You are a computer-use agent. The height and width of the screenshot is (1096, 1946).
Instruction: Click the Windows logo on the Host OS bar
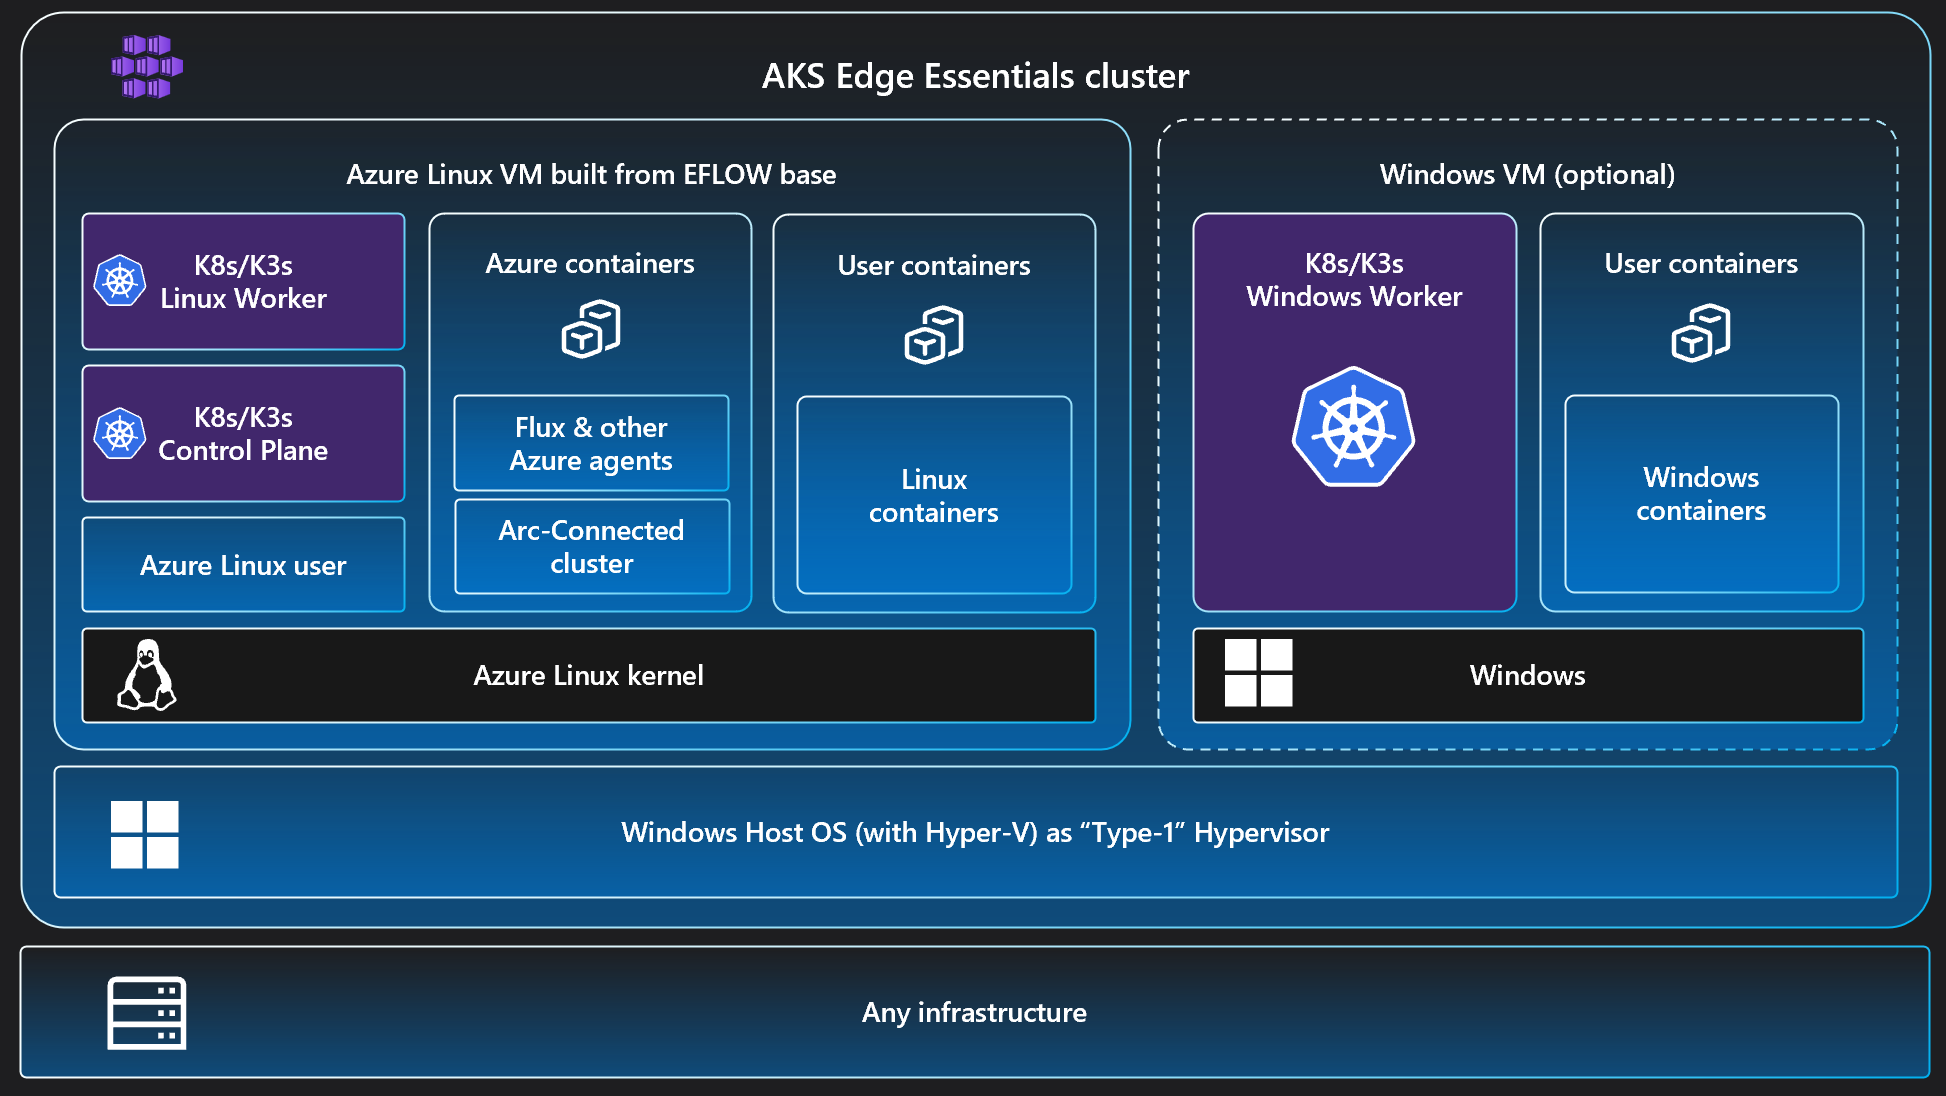tap(145, 834)
